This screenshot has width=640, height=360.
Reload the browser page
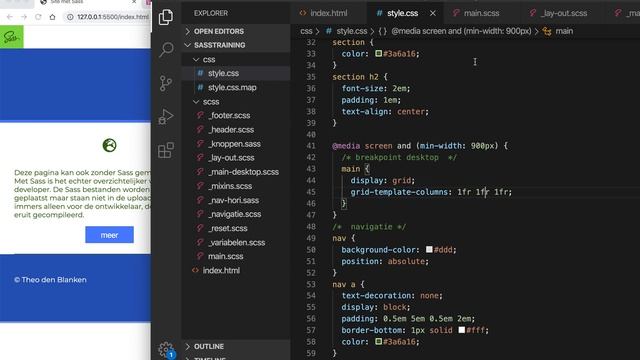click(x=38, y=17)
